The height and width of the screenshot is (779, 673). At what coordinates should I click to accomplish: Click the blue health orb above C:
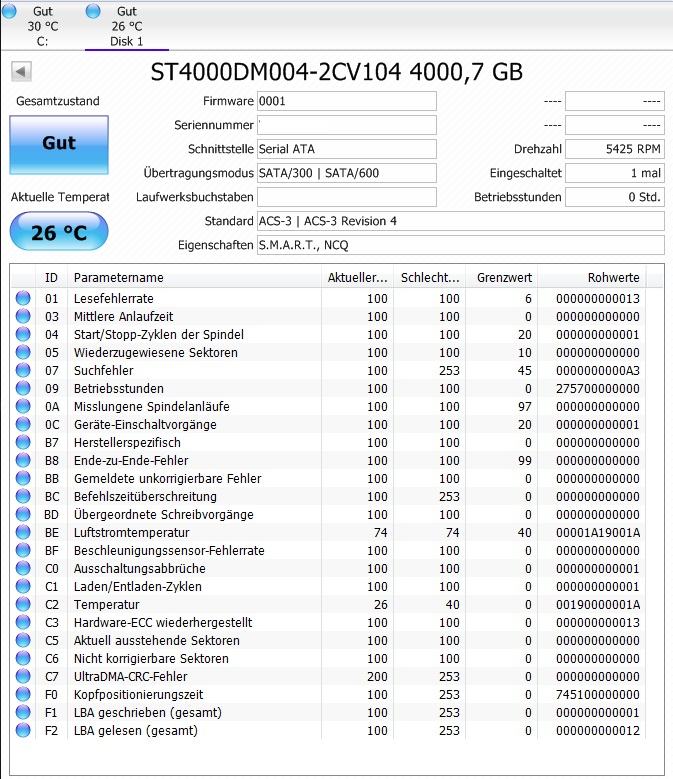point(9,10)
